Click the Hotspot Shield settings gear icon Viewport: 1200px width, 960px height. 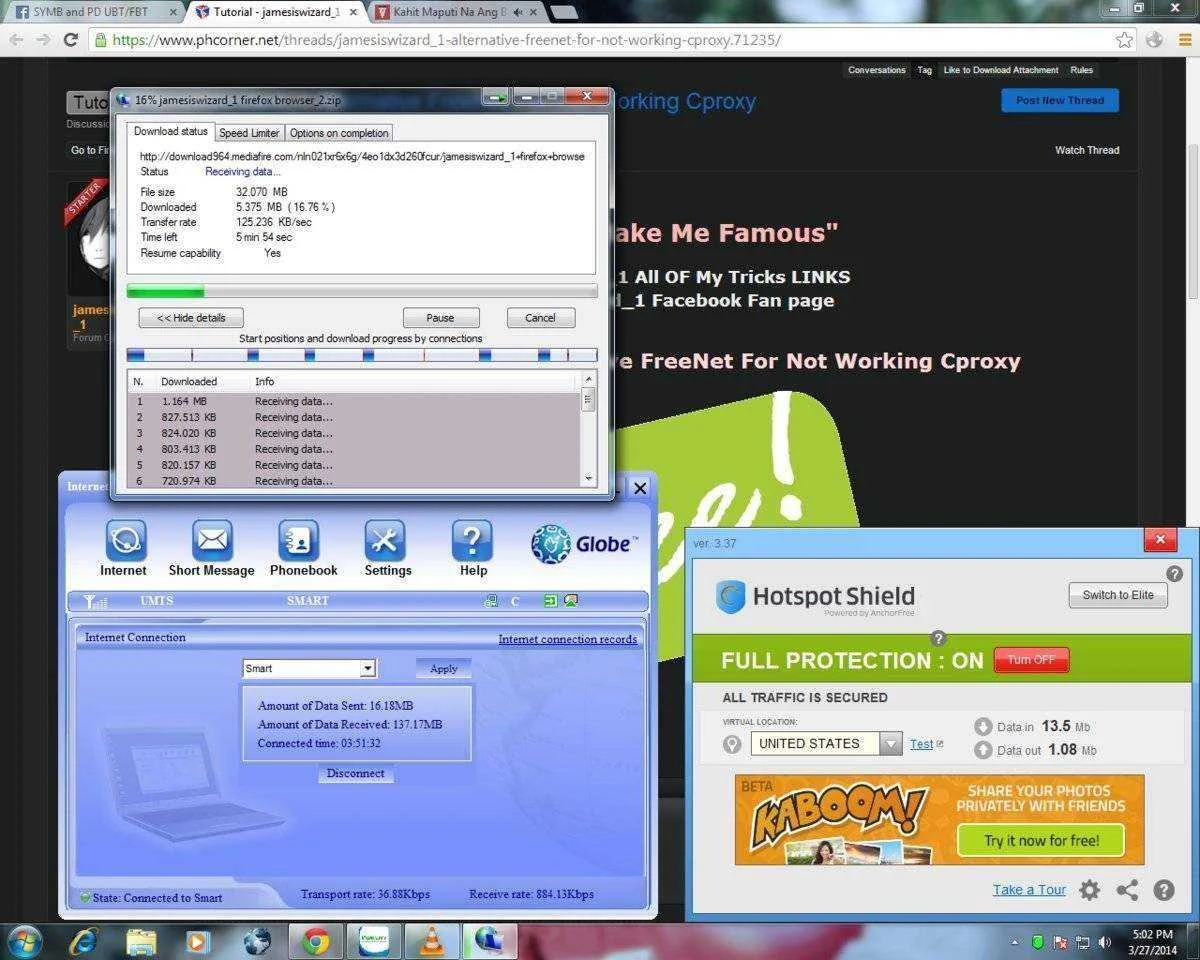coord(1090,890)
